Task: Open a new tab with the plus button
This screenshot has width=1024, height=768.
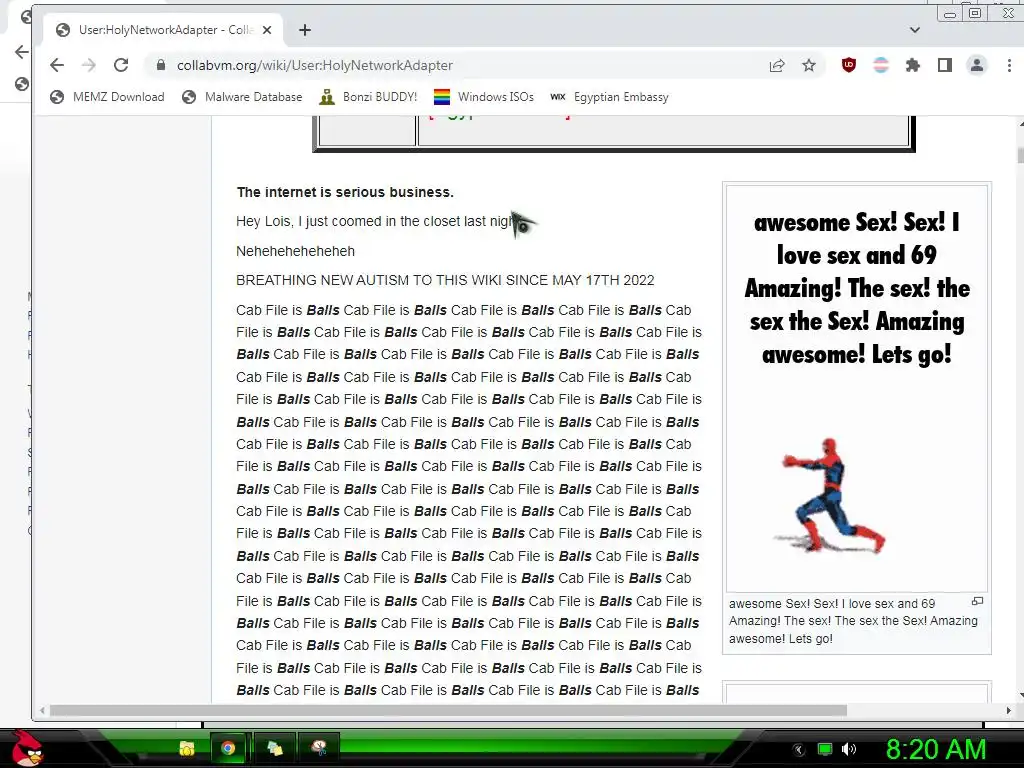Action: (x=304, y=29)
